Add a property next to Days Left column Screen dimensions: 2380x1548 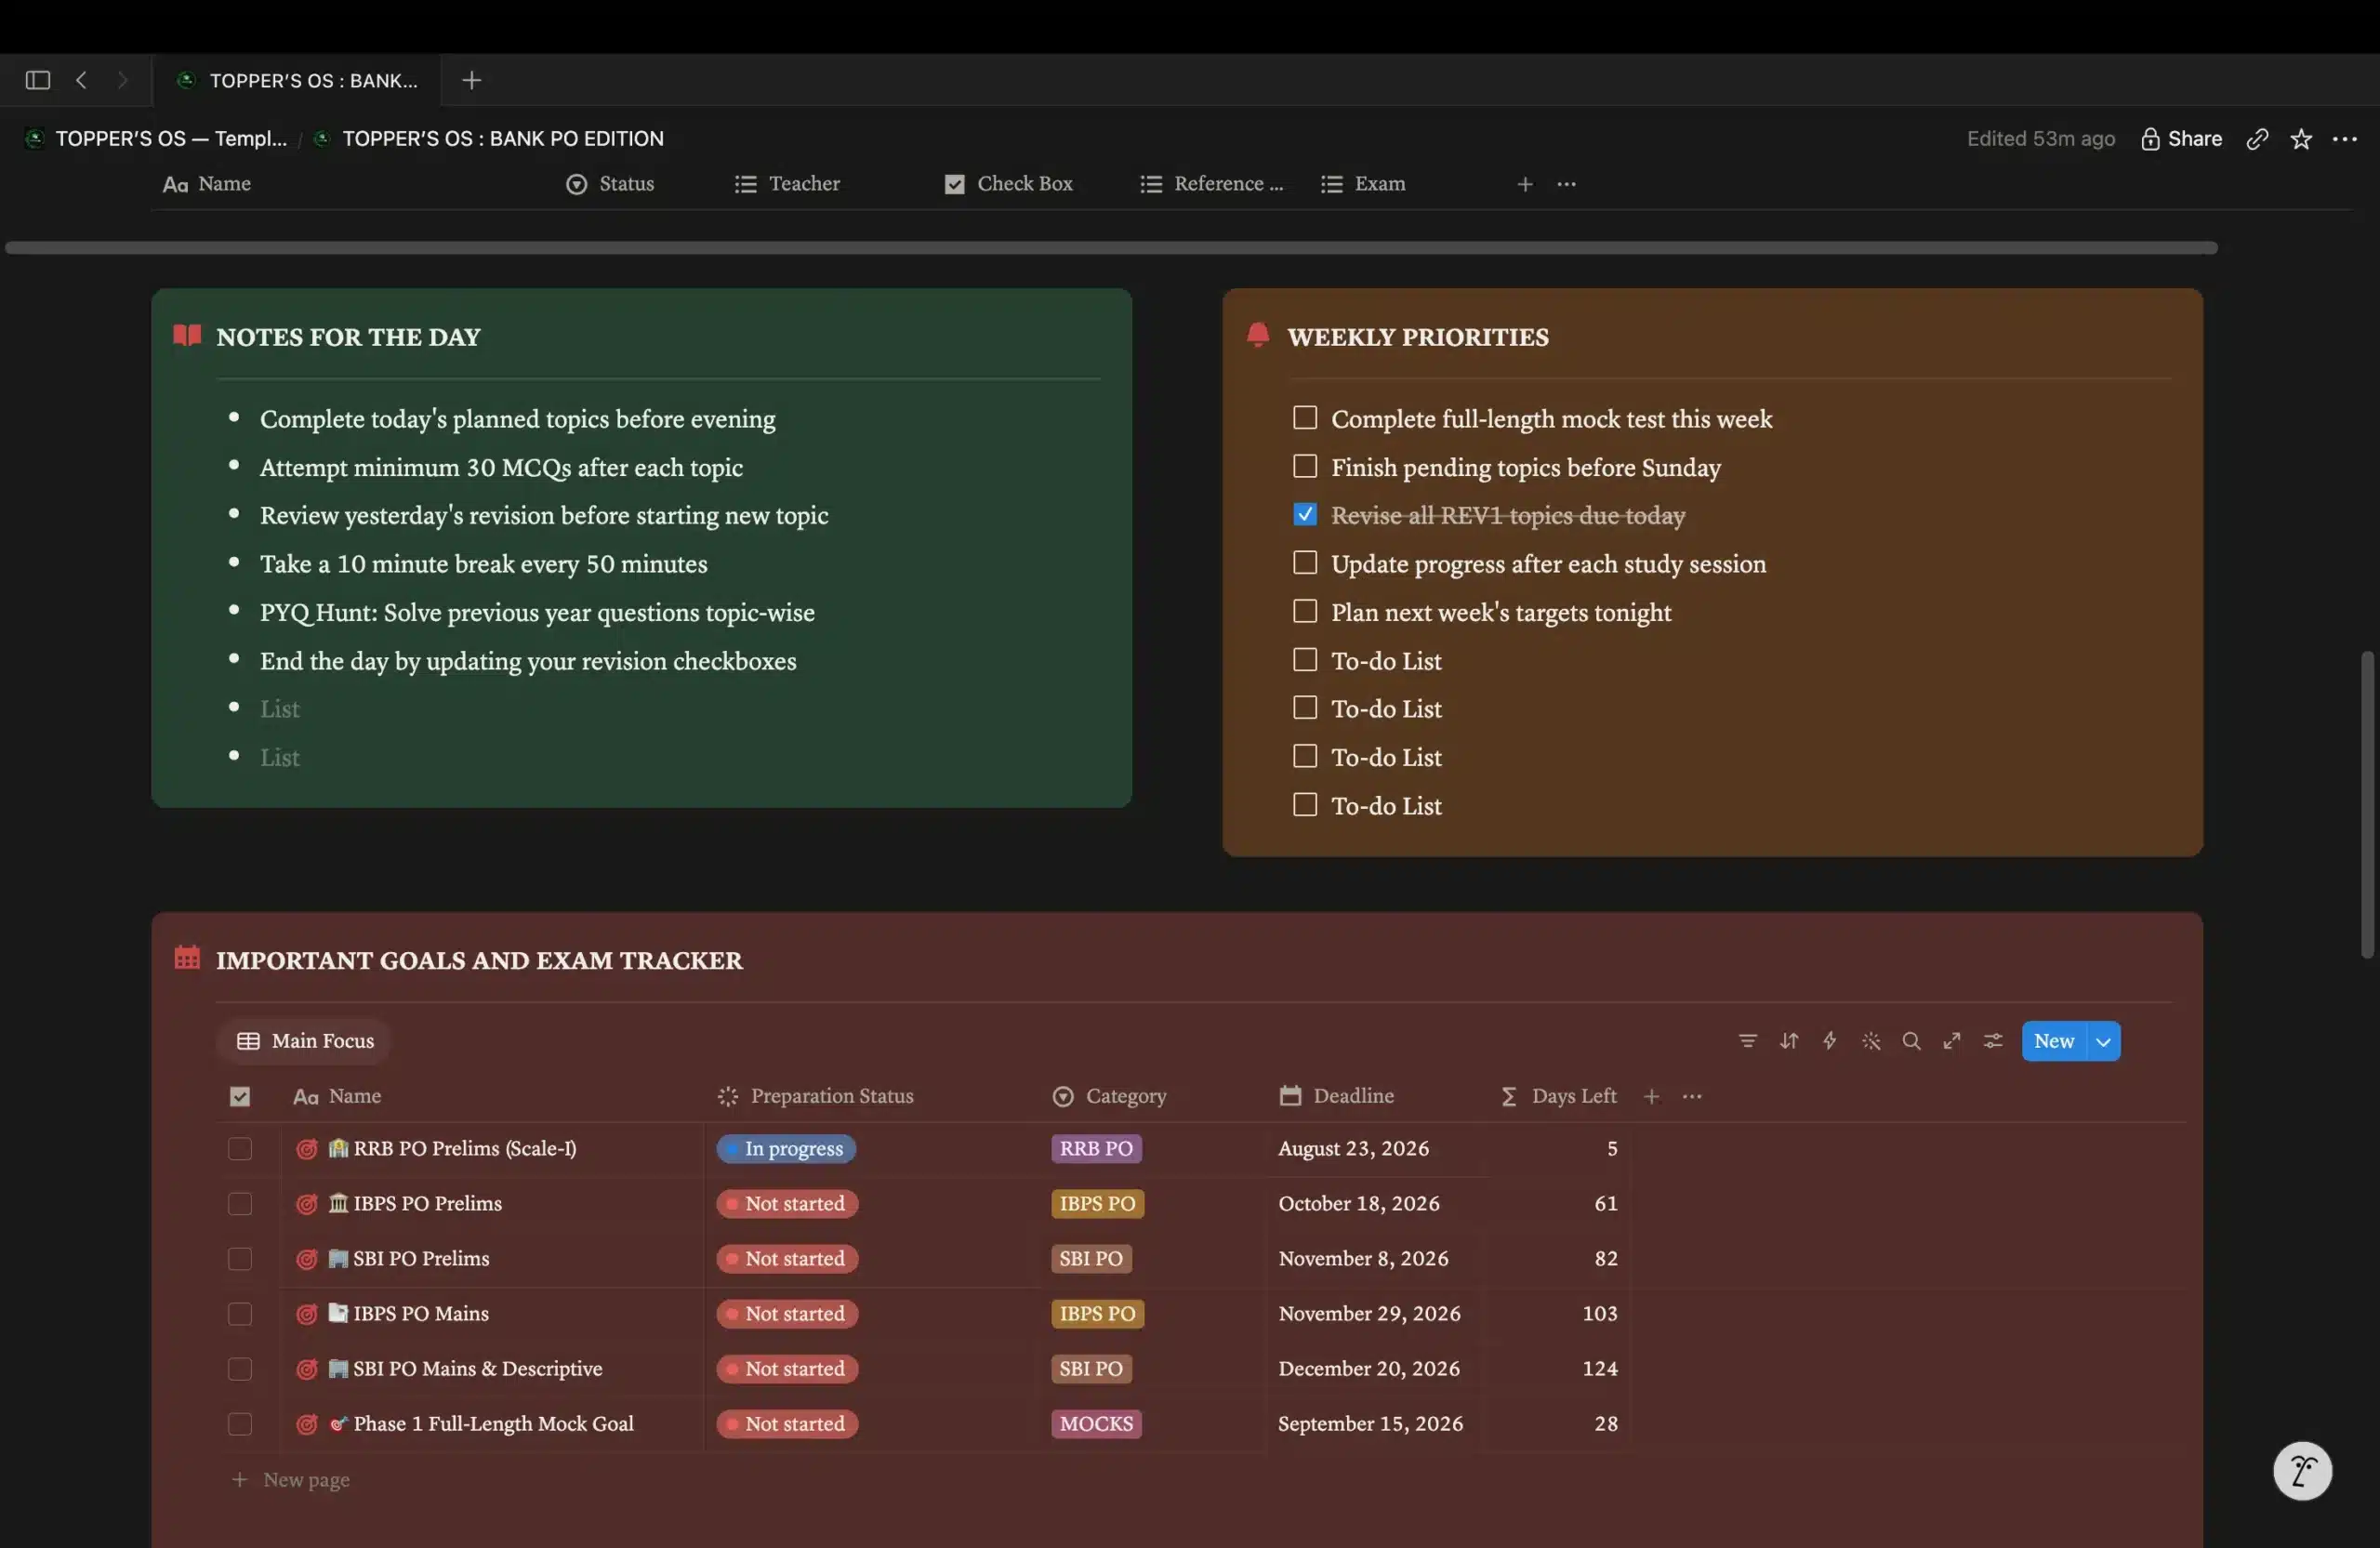point(1651,1096)
